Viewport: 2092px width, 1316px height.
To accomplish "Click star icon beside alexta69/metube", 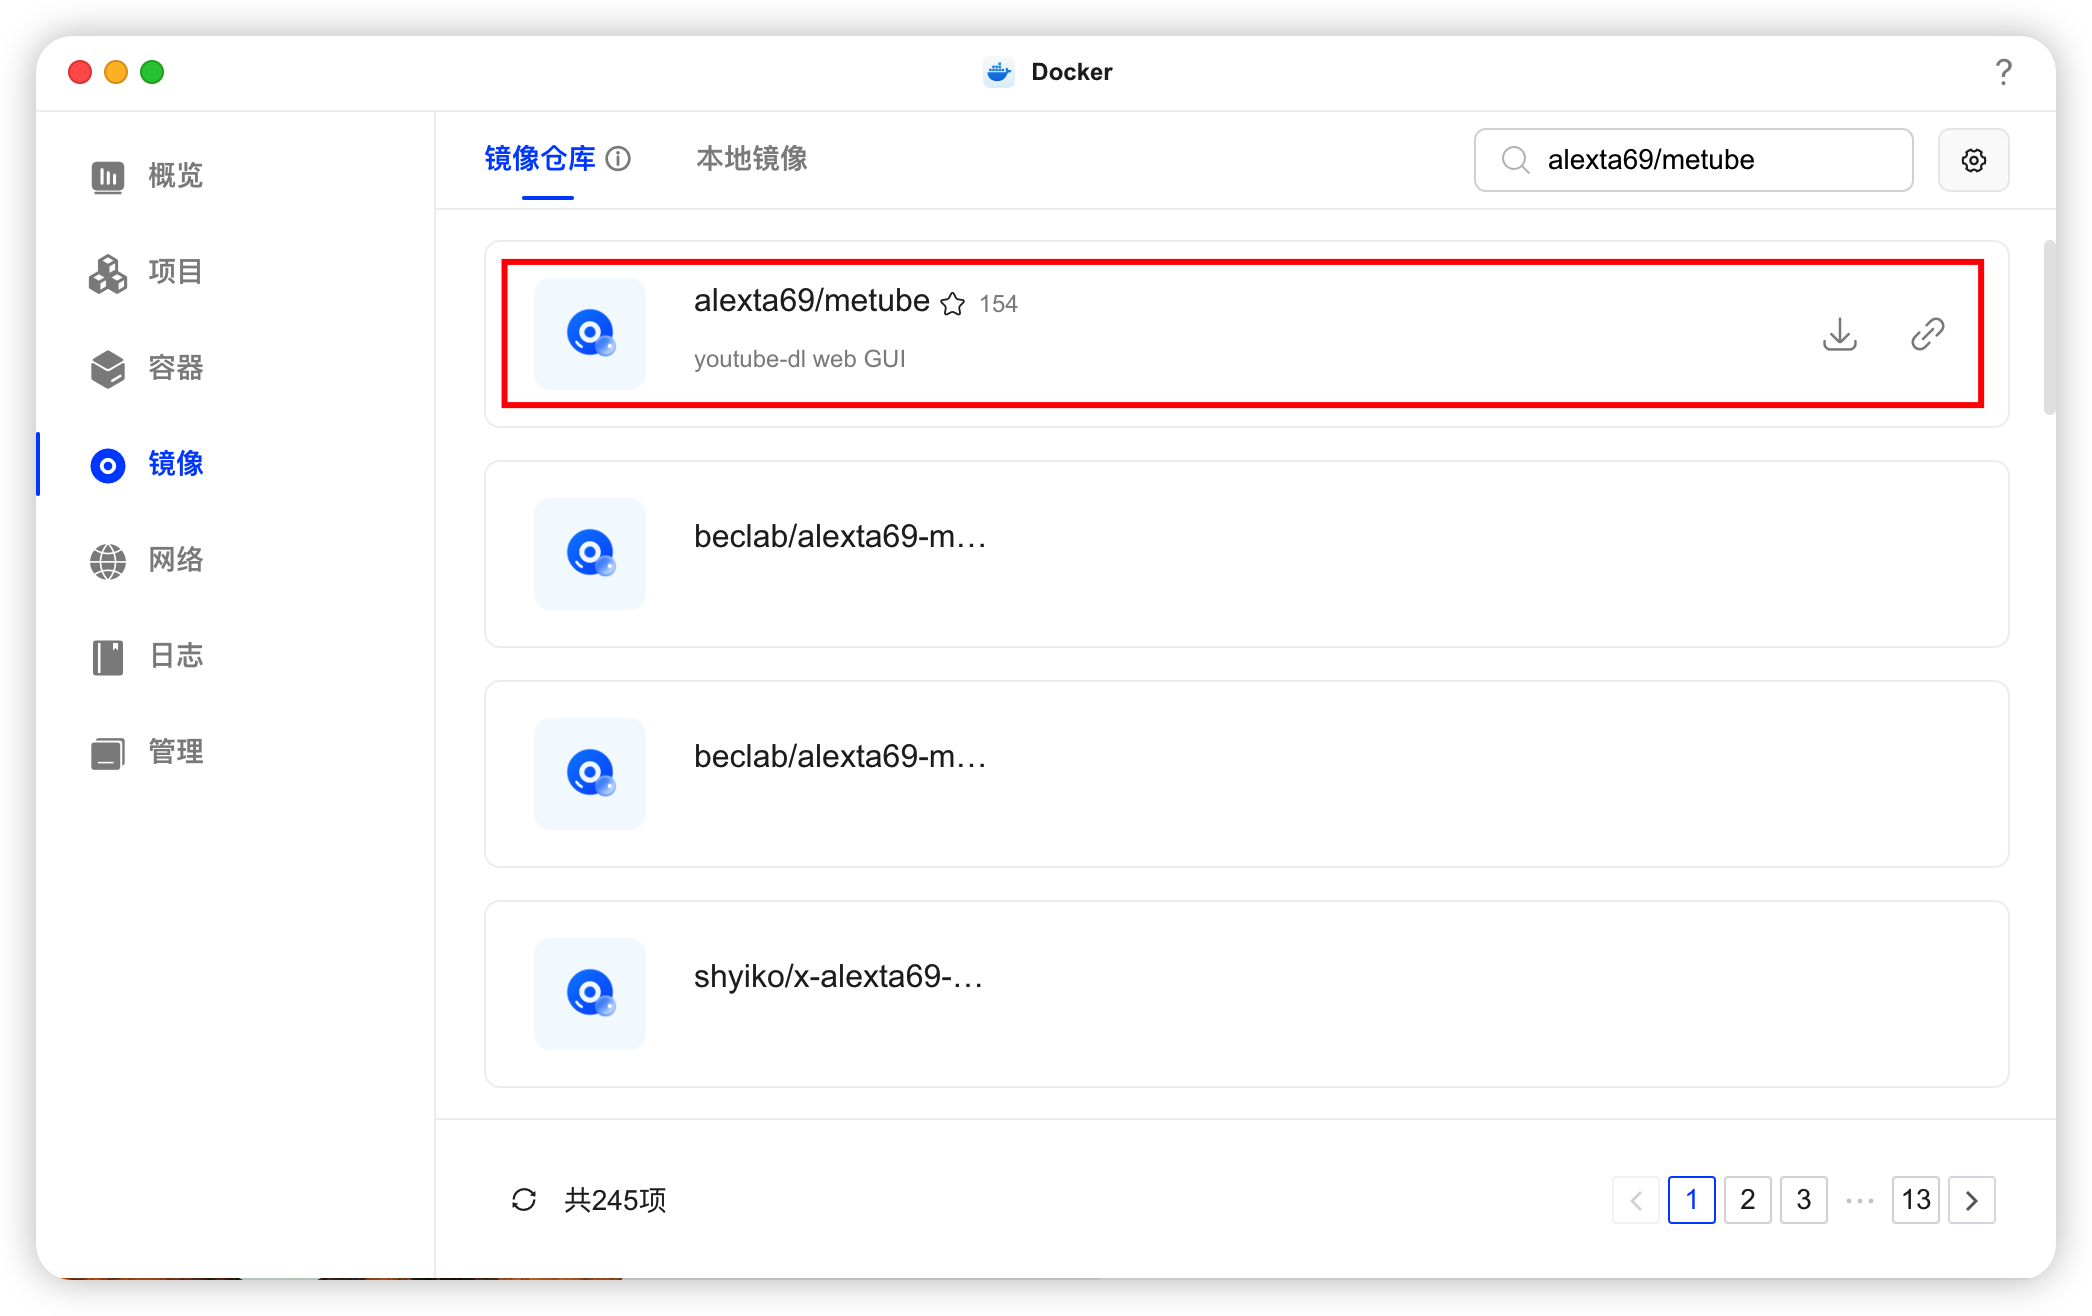I will (x=953, y=304).
